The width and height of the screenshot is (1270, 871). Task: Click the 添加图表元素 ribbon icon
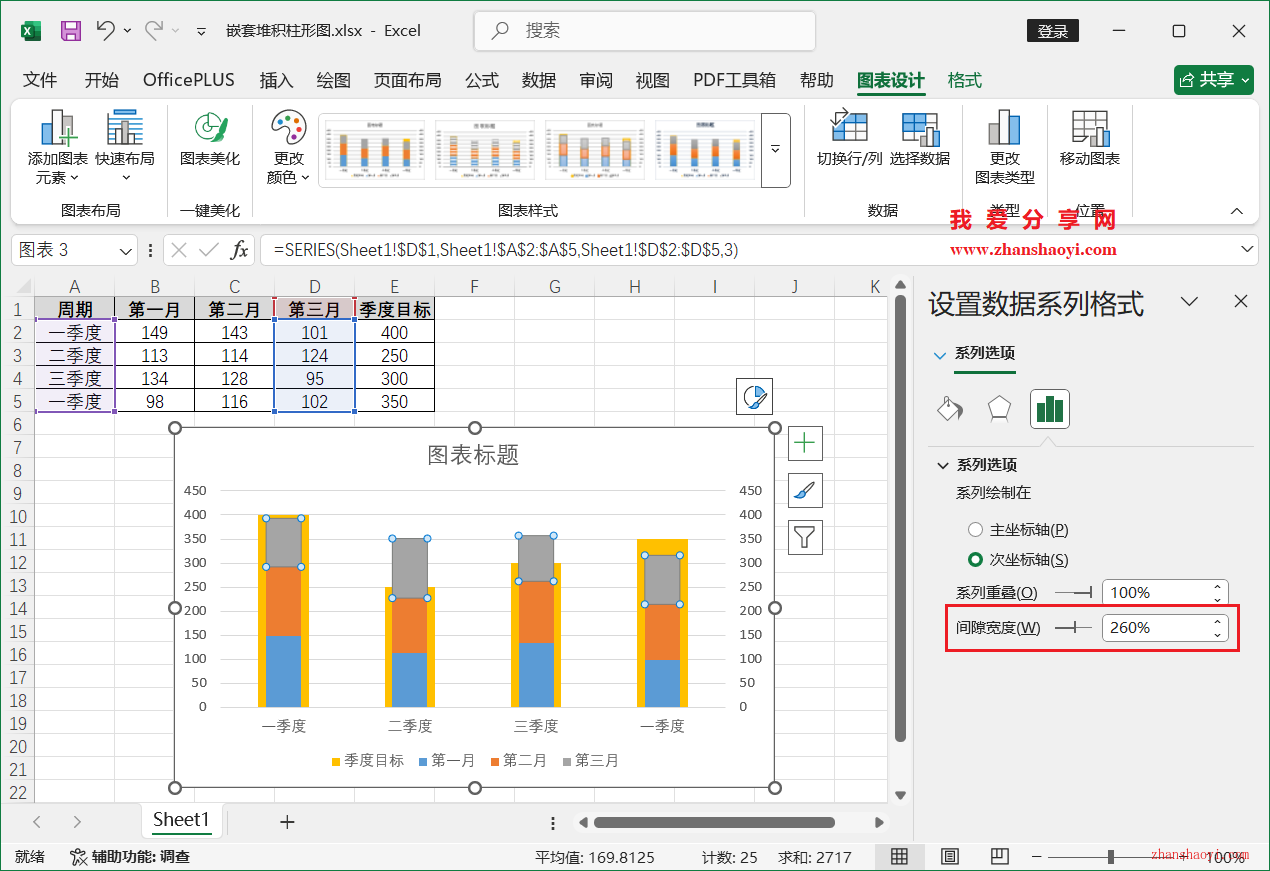pos(55,148)
